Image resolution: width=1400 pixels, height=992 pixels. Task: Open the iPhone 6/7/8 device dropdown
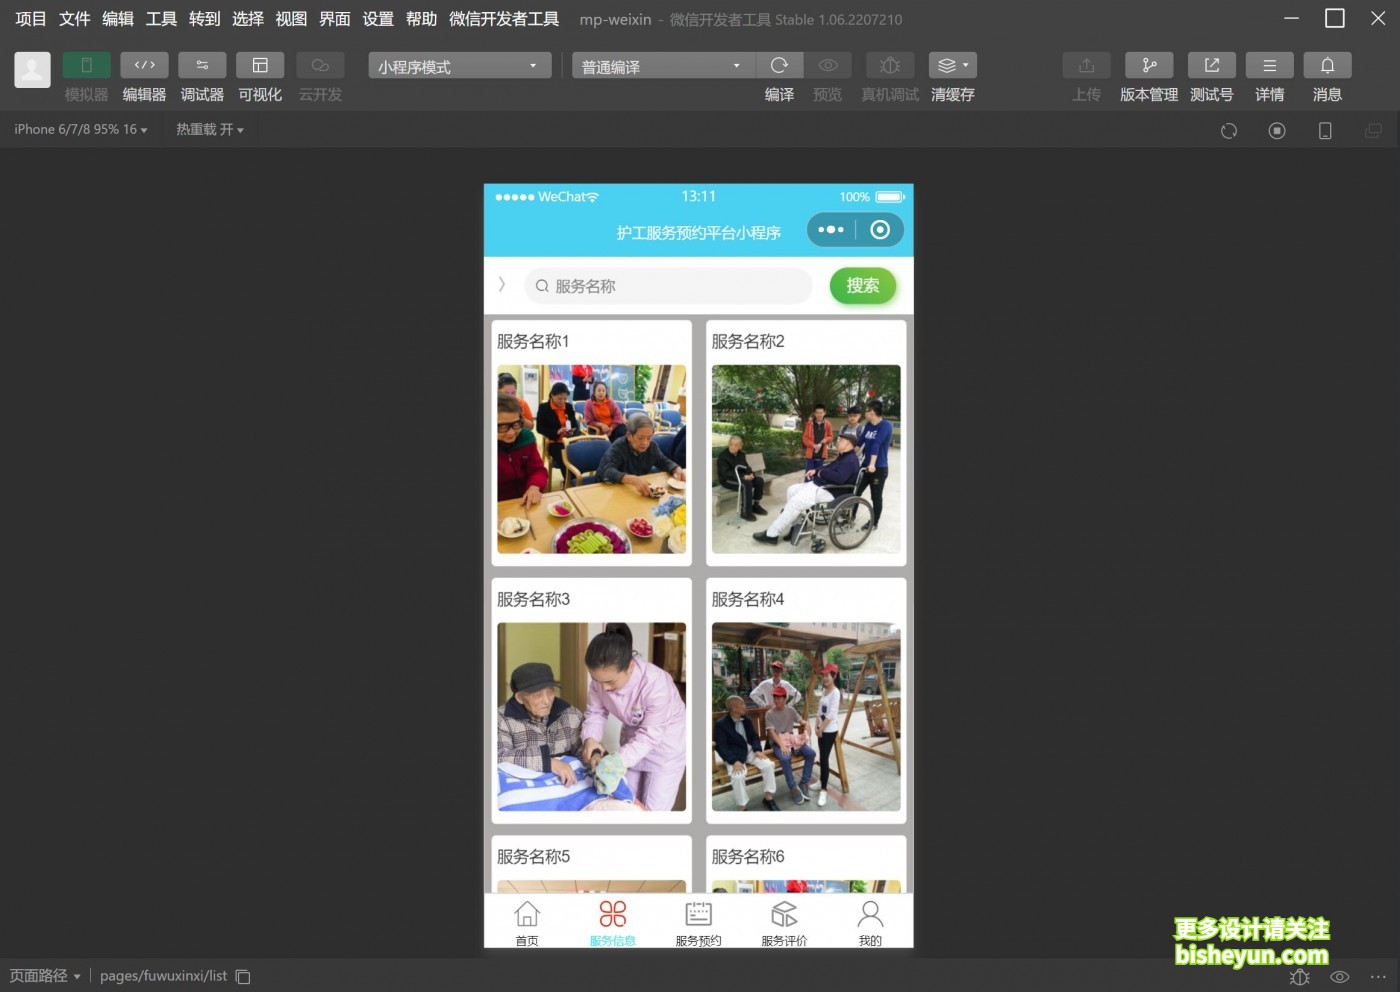[x=81, y=130]
